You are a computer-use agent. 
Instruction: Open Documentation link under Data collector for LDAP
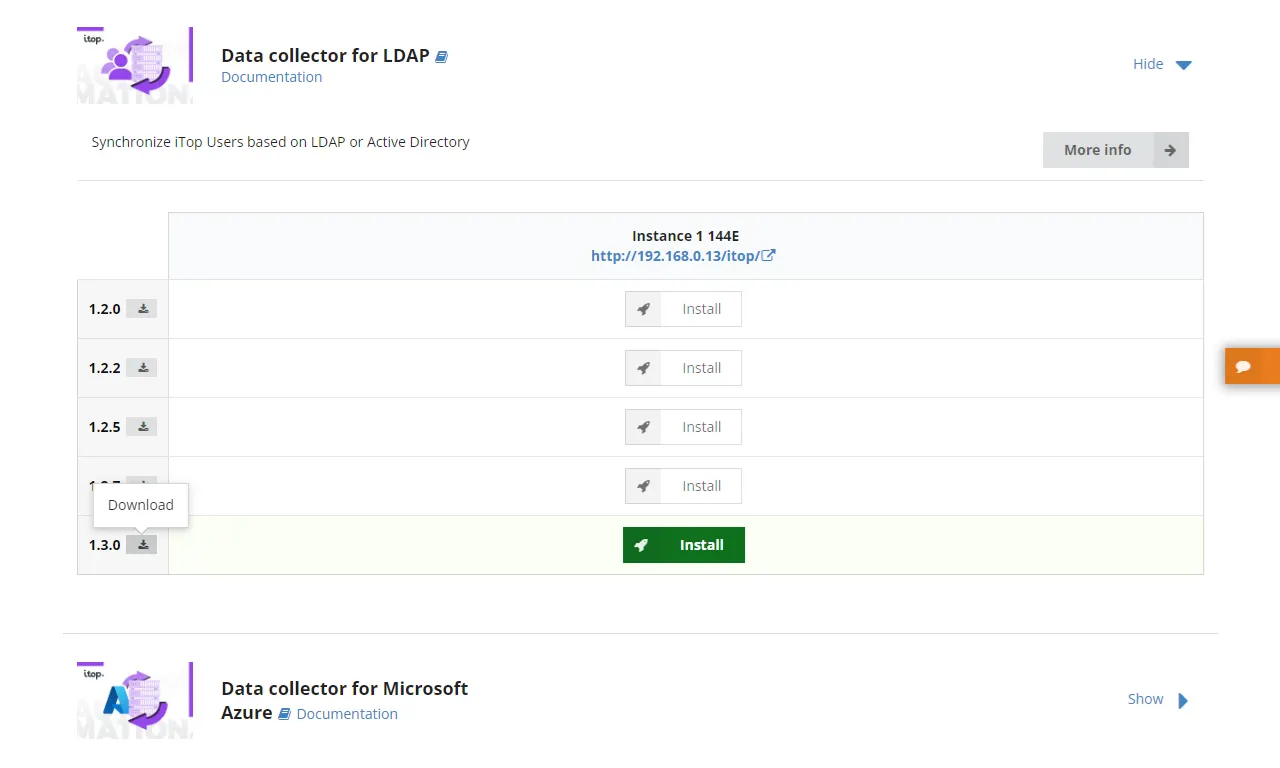tap(272, 77)
